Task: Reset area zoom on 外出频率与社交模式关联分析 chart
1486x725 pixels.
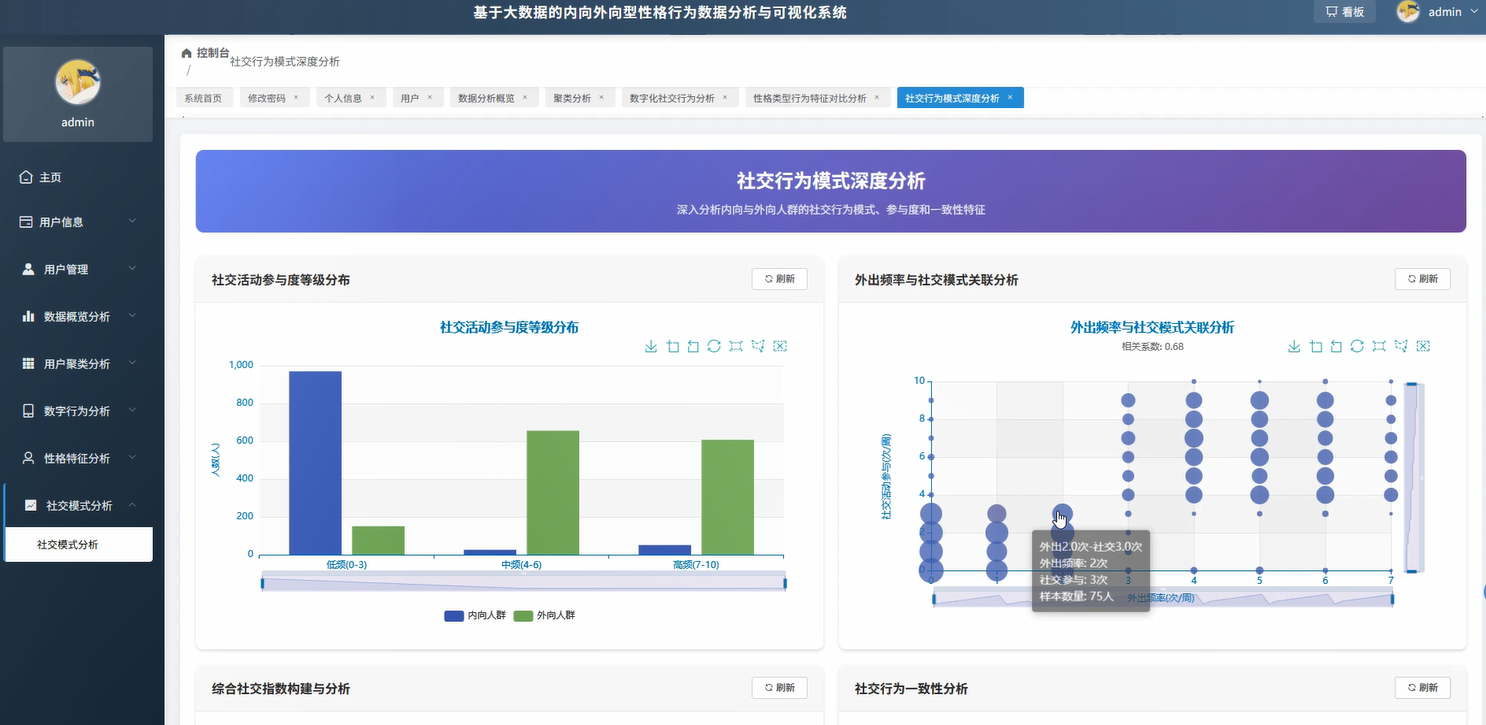Action: 1336,346
